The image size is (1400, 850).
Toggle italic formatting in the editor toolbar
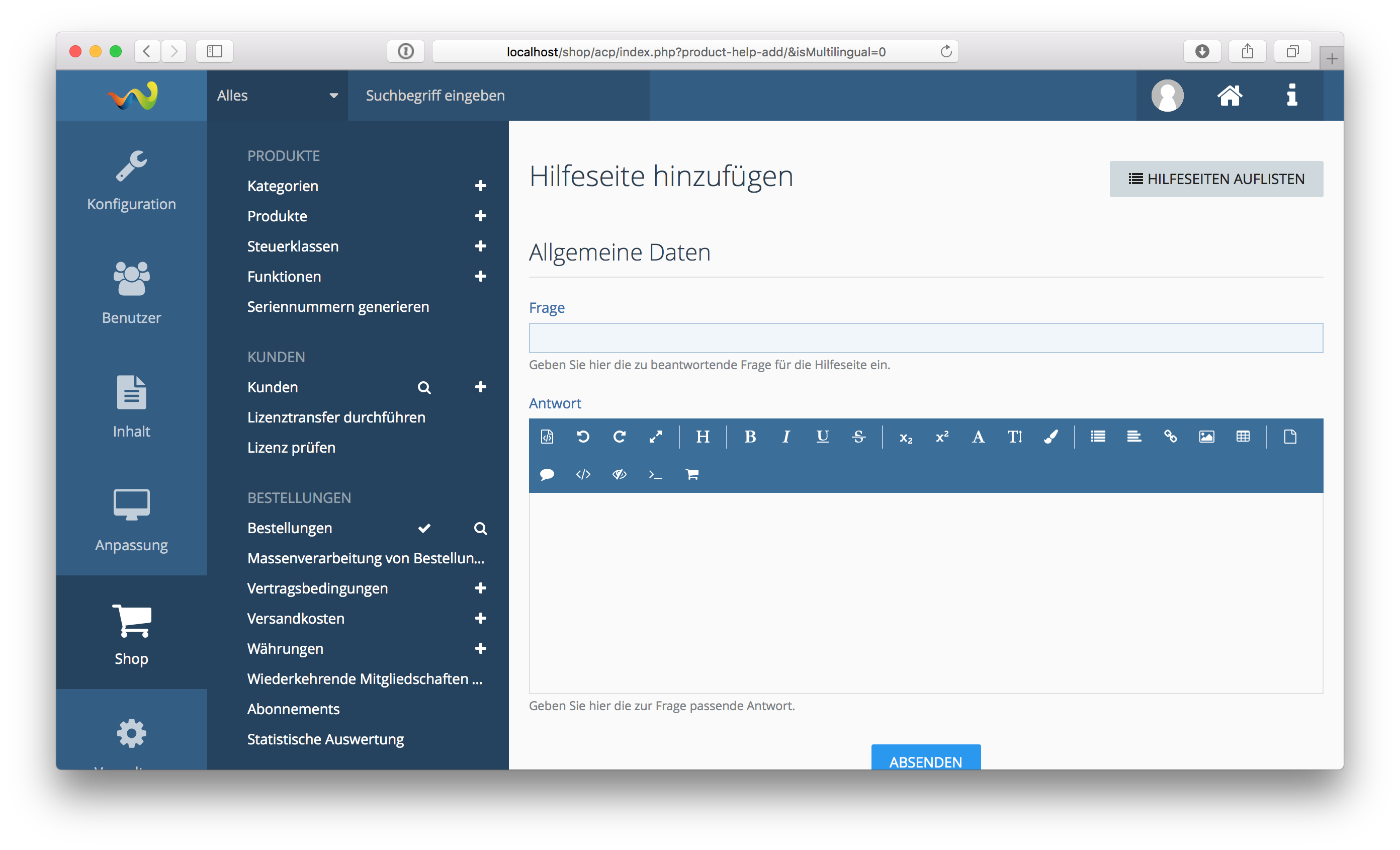coord(786,437)
